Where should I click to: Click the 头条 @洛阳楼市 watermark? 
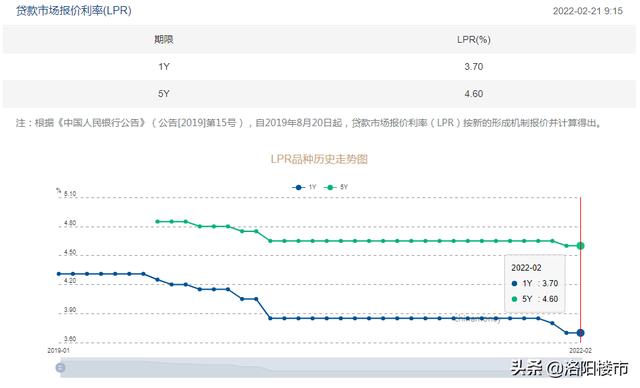coord(570,368)
